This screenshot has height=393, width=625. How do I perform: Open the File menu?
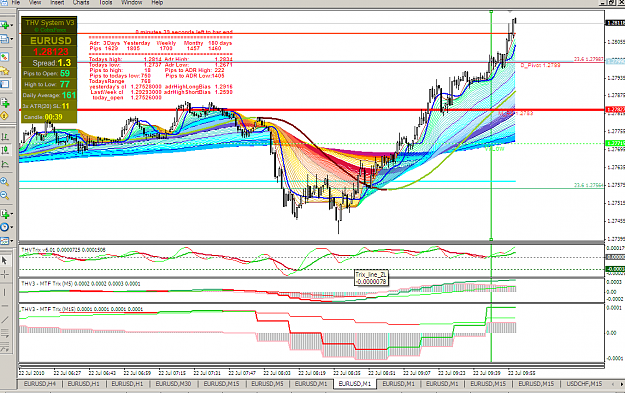tap(16, 2)
